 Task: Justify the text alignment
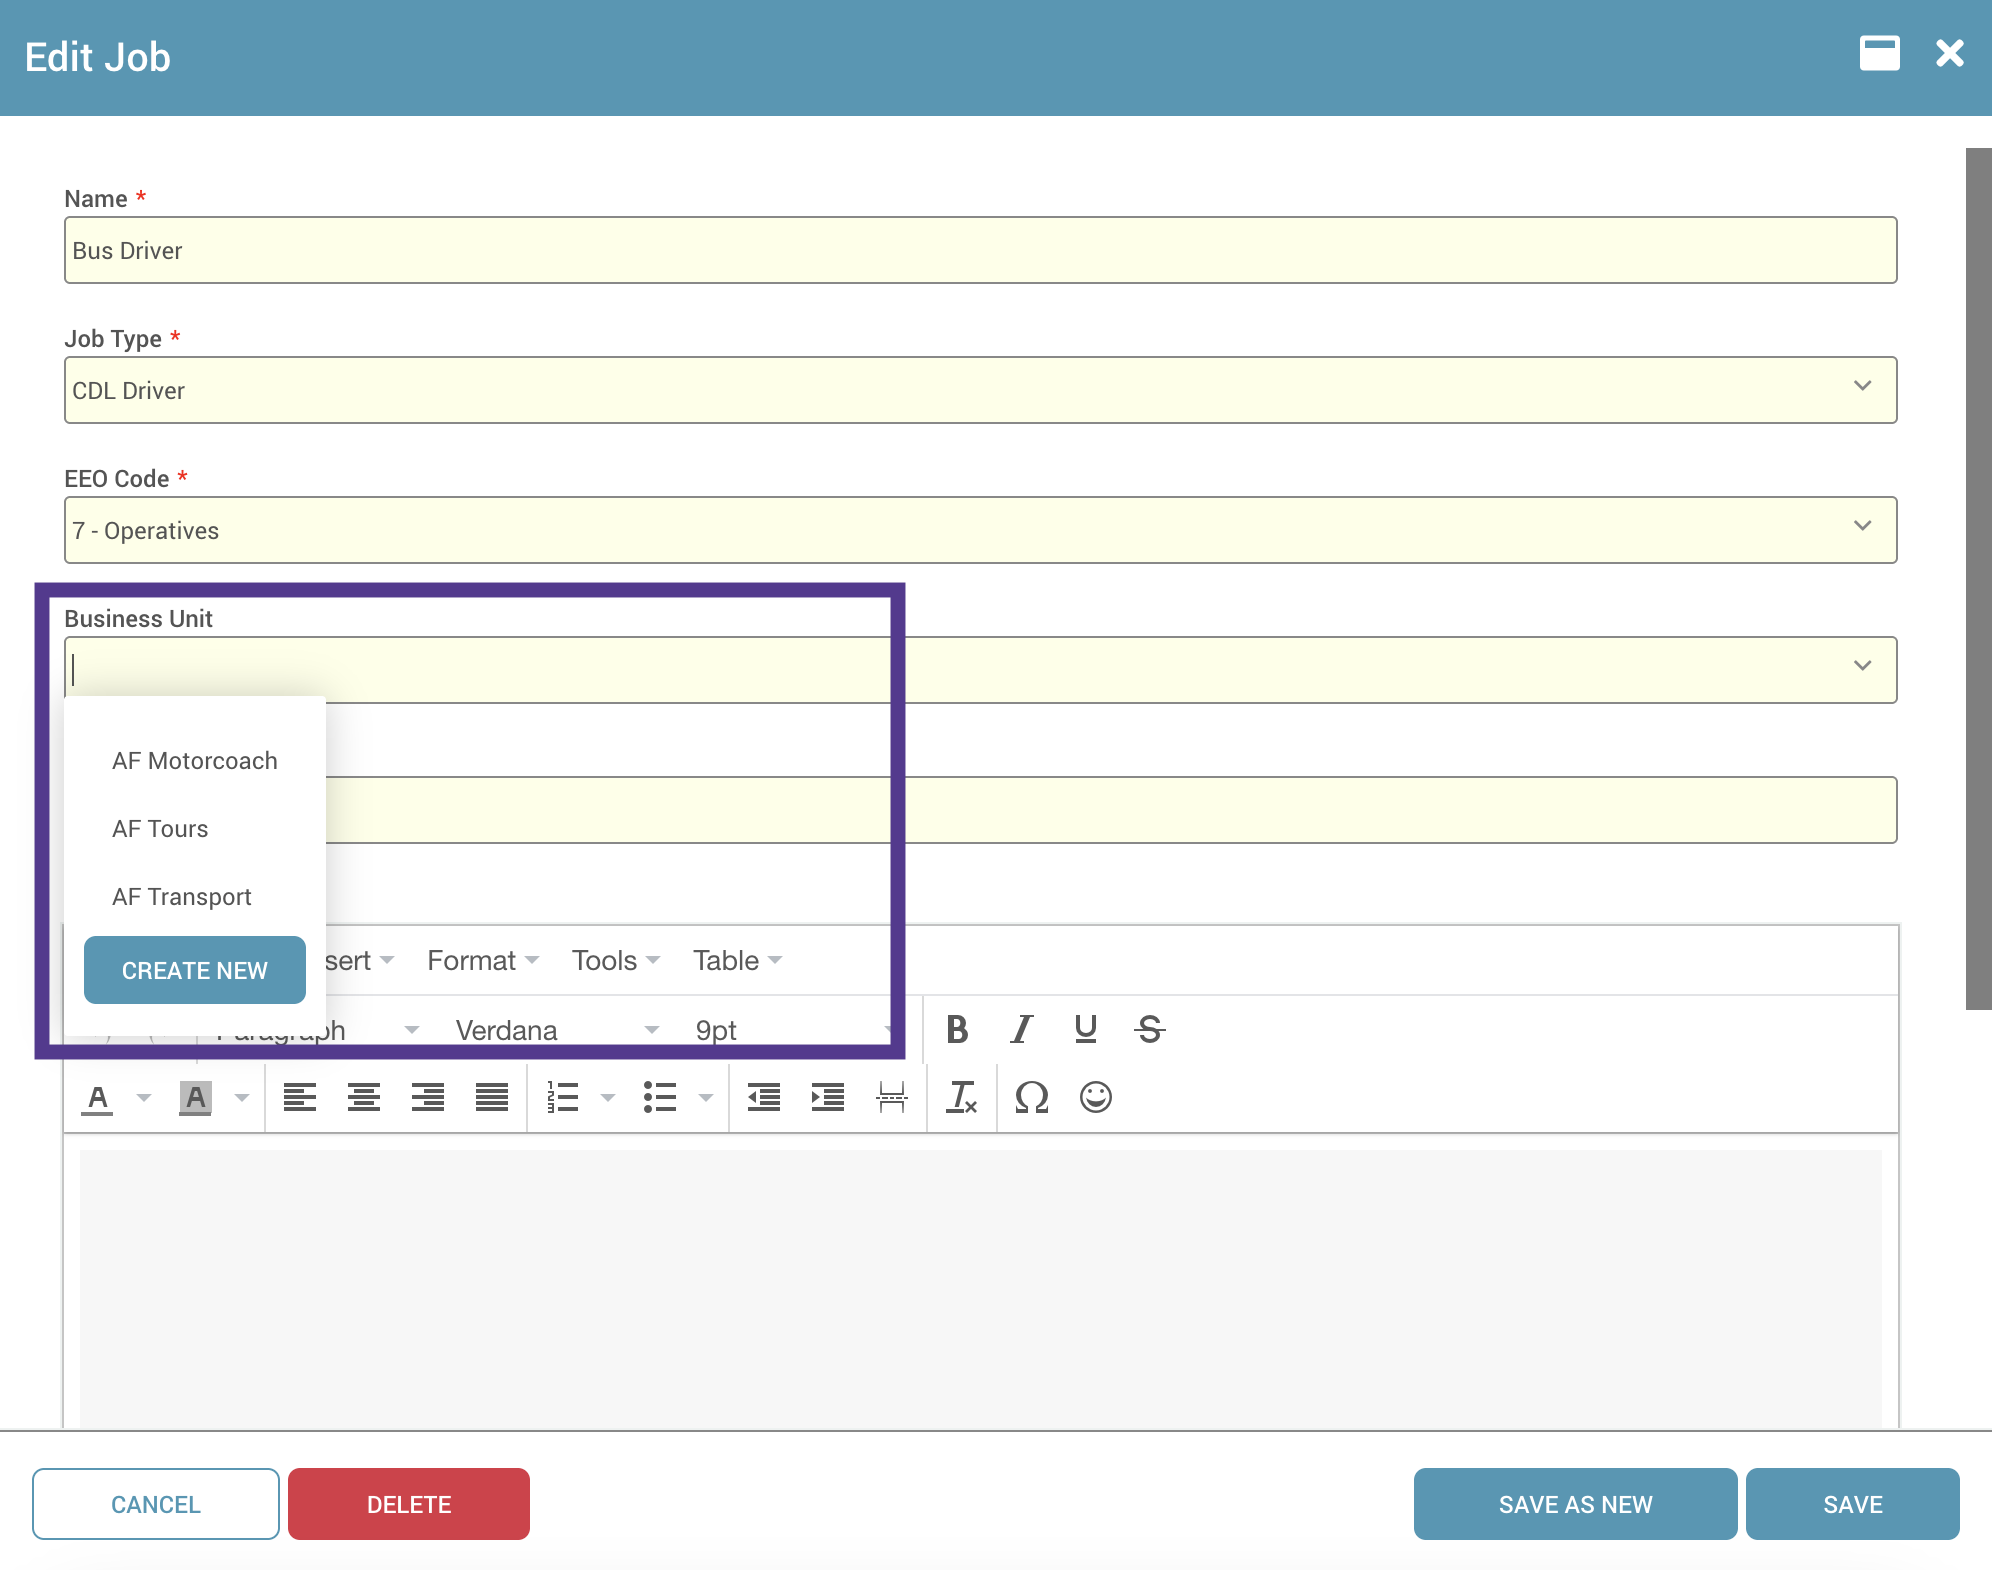click(x=491, y=1097)
